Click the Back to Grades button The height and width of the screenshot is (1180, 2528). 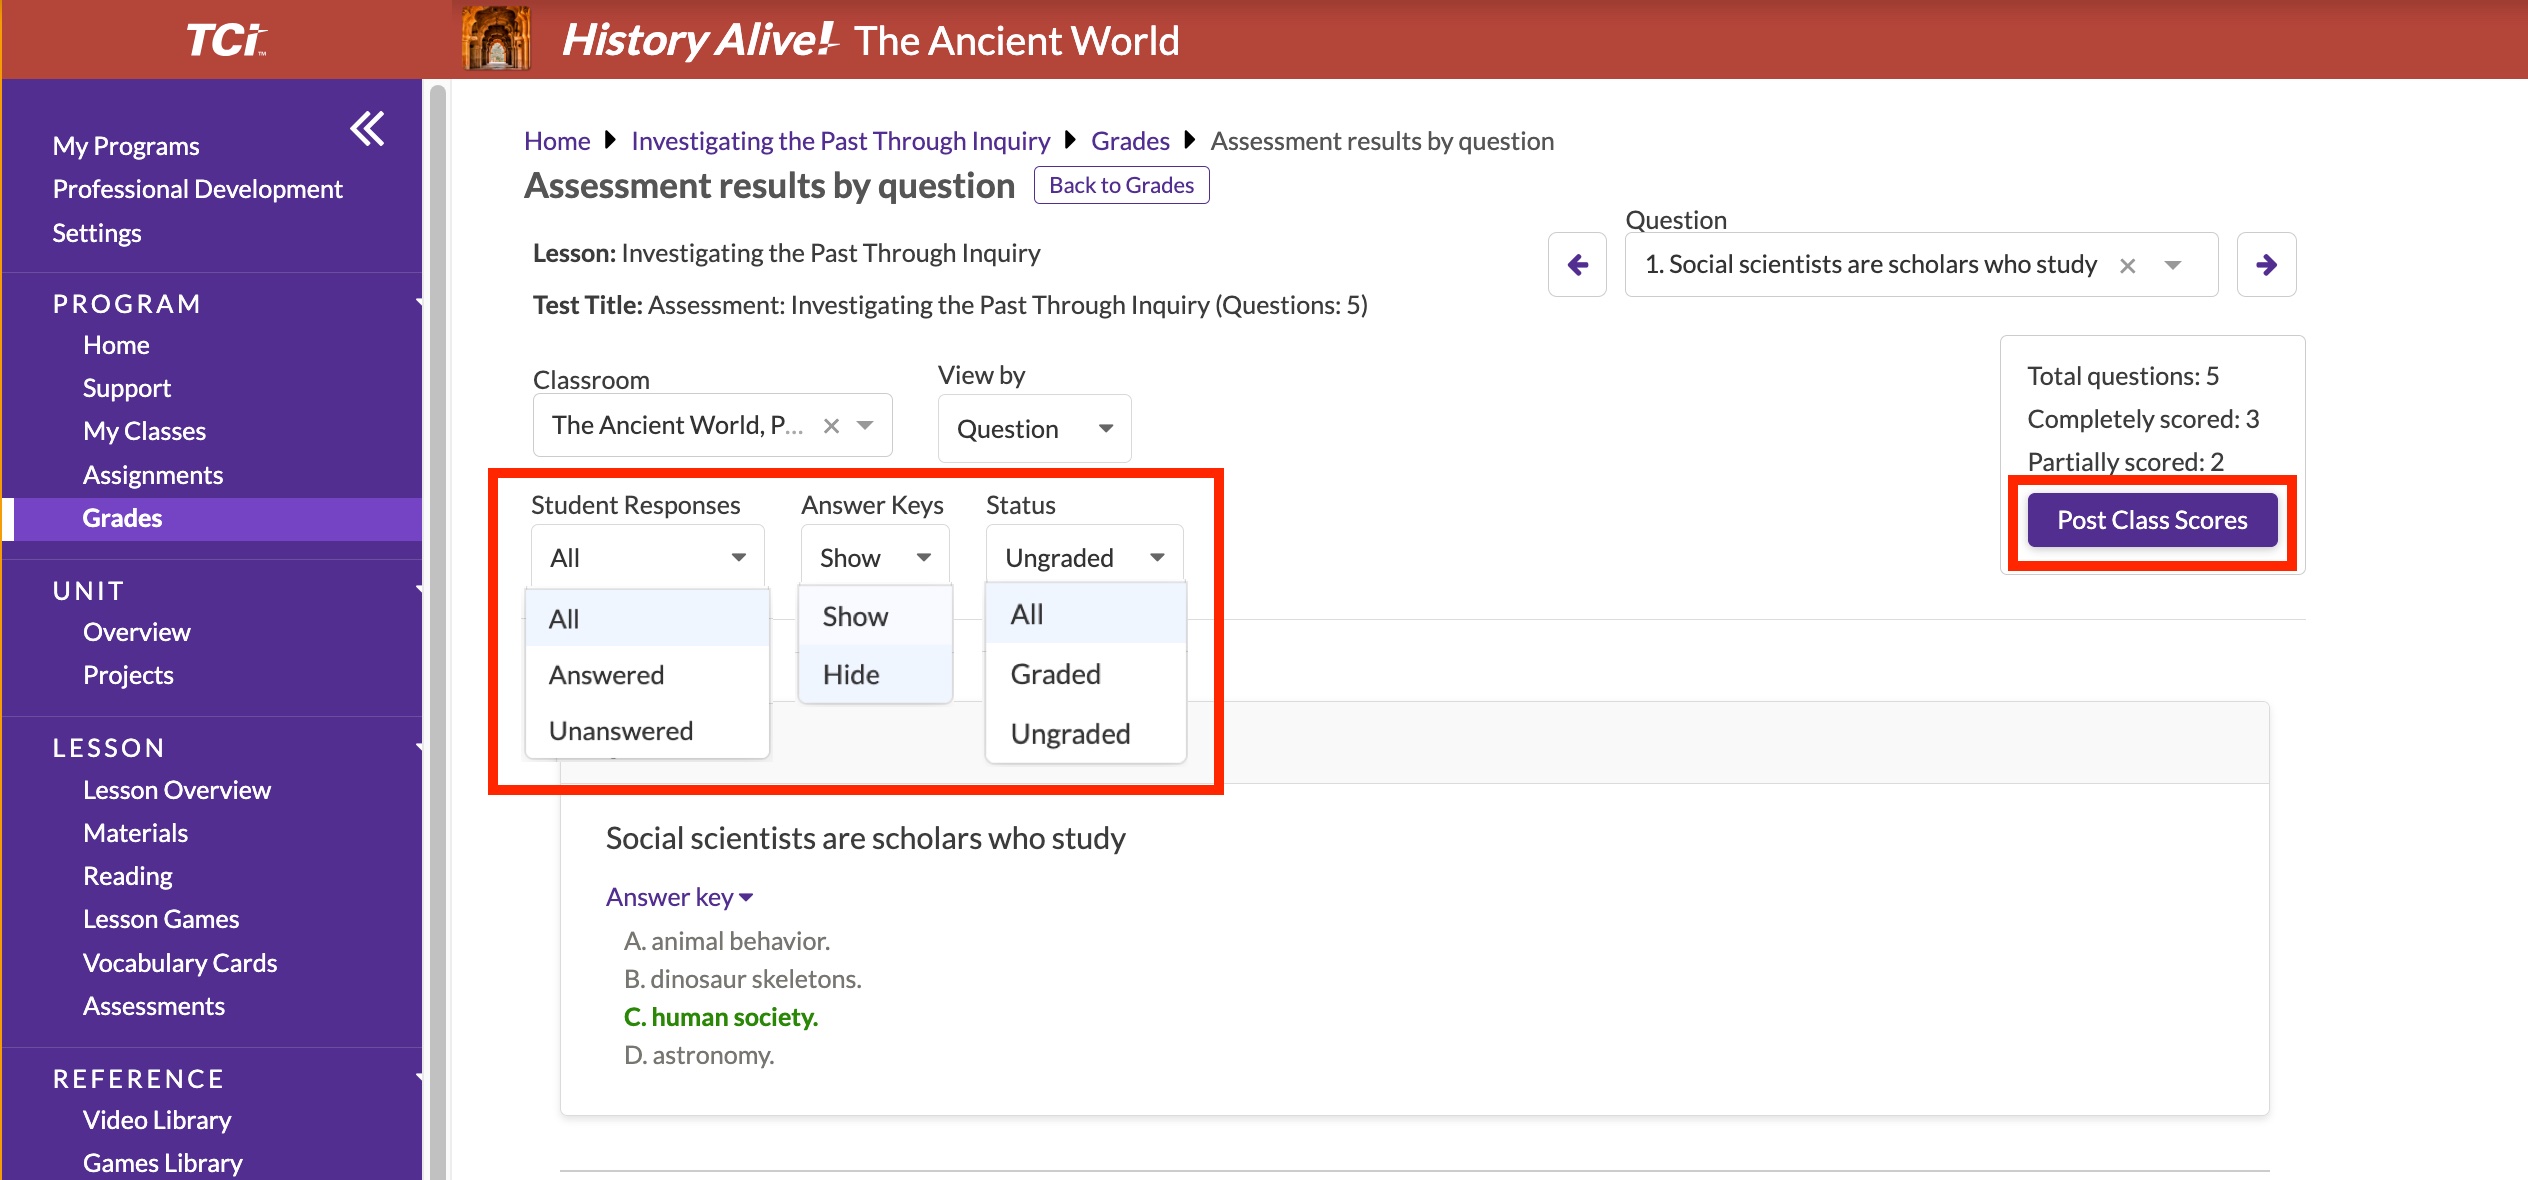[1121, 186]
